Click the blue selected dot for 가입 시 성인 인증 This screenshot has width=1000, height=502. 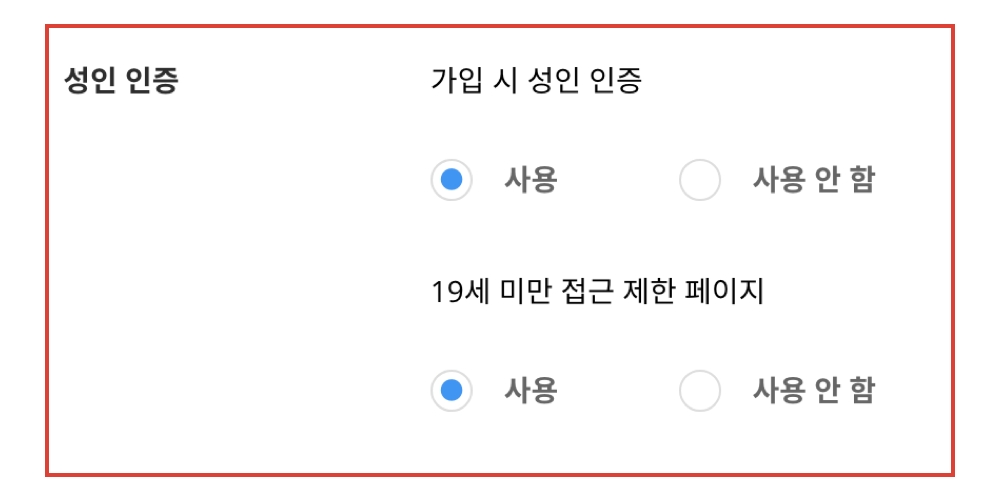(451, 181)
